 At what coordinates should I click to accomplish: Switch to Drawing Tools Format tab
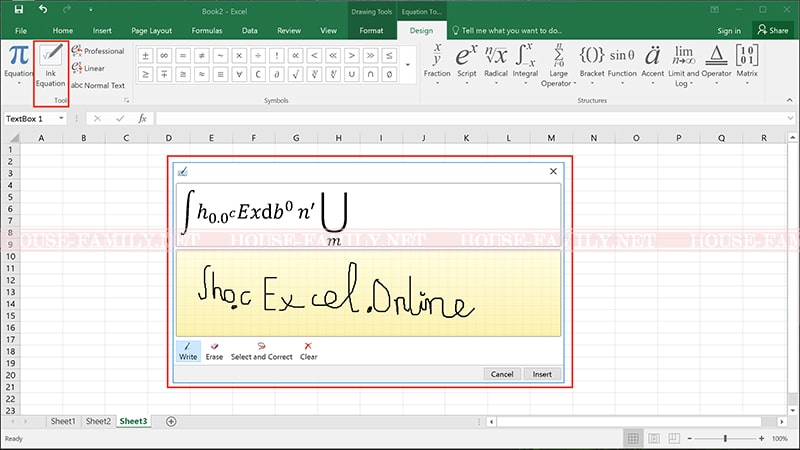(x=371, y=31)
